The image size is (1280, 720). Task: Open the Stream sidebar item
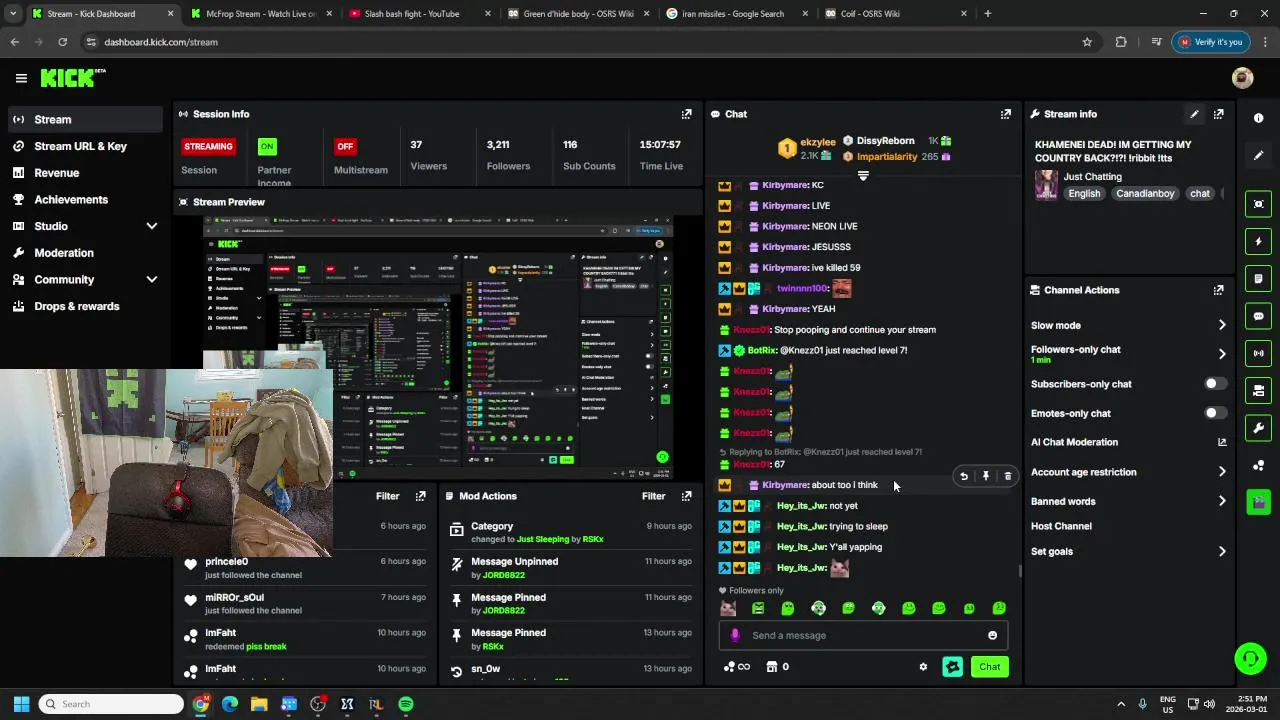(84, 119)
